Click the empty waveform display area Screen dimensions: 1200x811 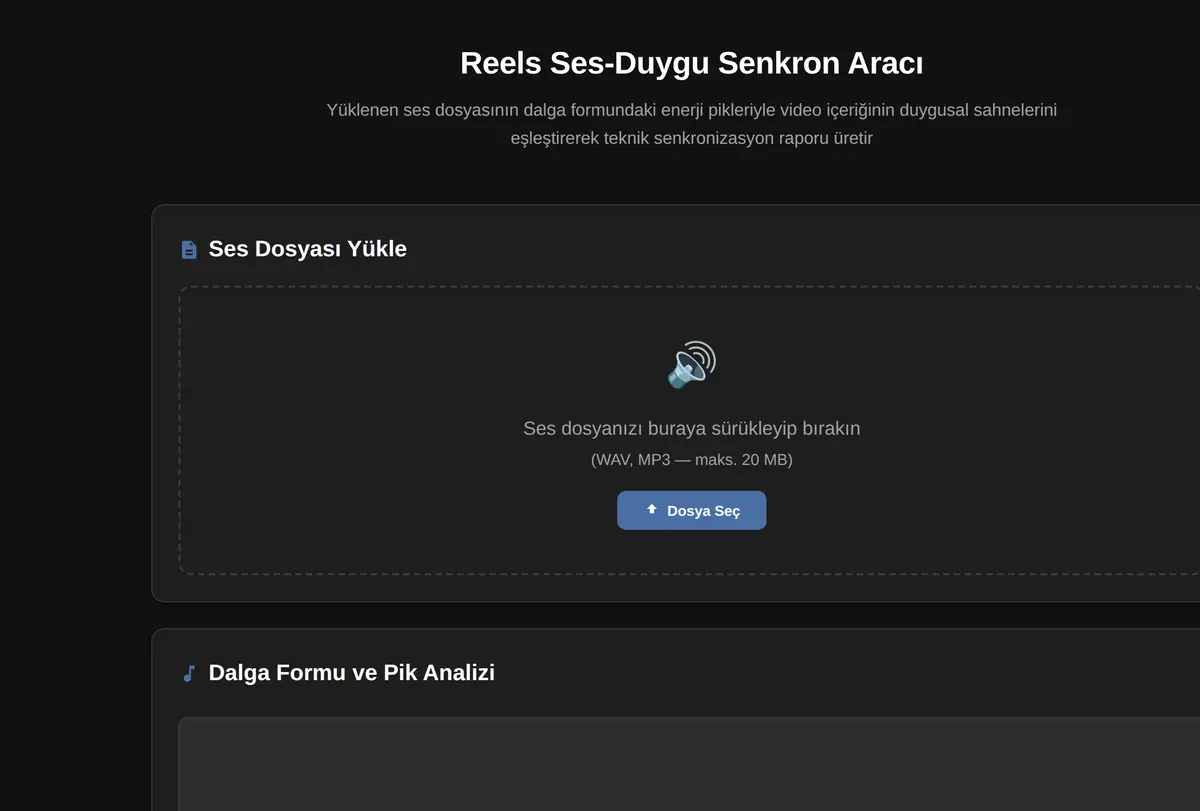click(689, 764)
